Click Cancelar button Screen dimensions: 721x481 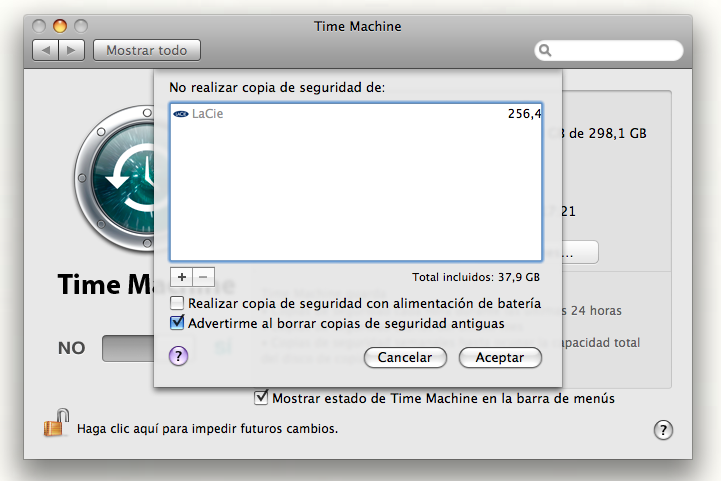tap(405, 357)
